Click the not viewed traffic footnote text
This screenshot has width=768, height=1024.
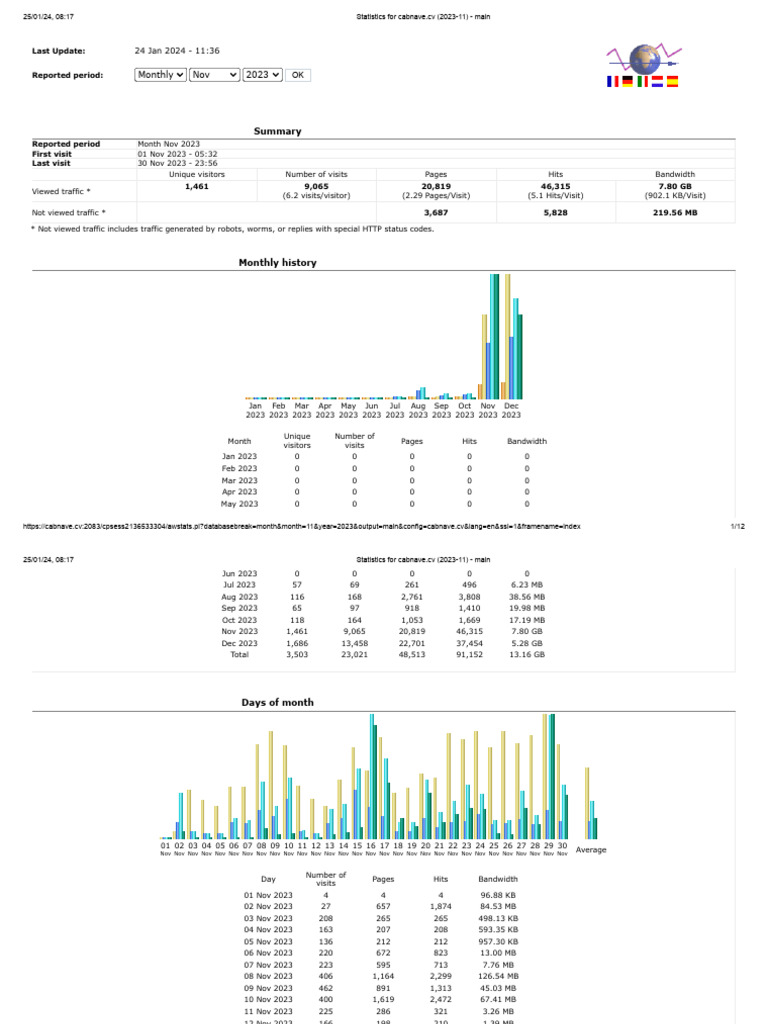(232, 229)
